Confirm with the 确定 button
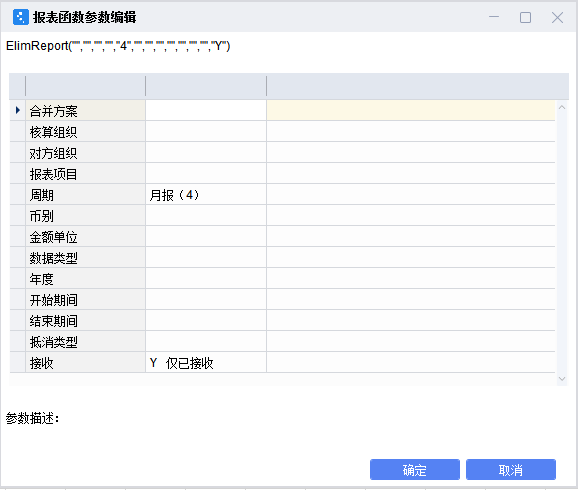 click(x=415, y=470)
